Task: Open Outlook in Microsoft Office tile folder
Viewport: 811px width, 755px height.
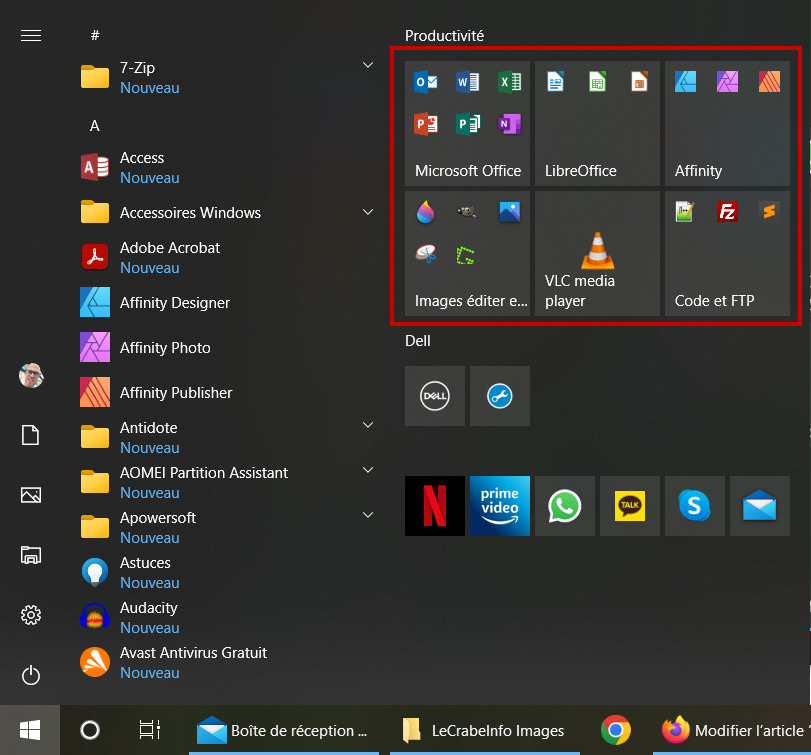Action: pyautogui.click(x=426, y=82)
